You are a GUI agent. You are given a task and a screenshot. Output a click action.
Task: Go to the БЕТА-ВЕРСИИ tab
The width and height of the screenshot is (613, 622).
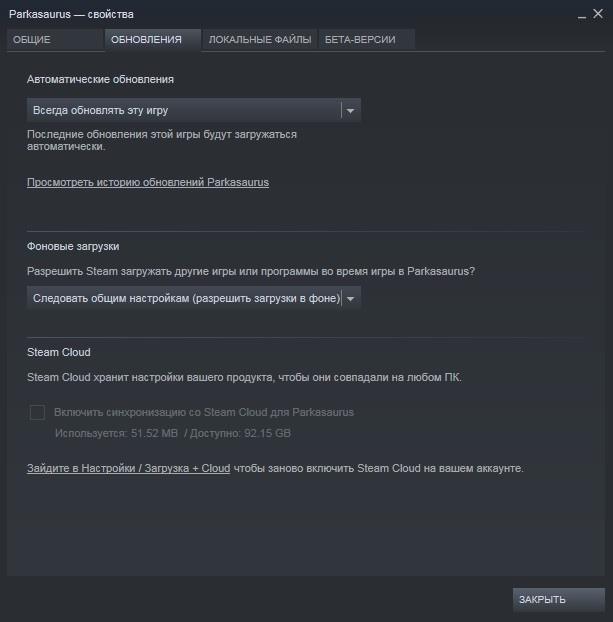click(x=367, y=40)
